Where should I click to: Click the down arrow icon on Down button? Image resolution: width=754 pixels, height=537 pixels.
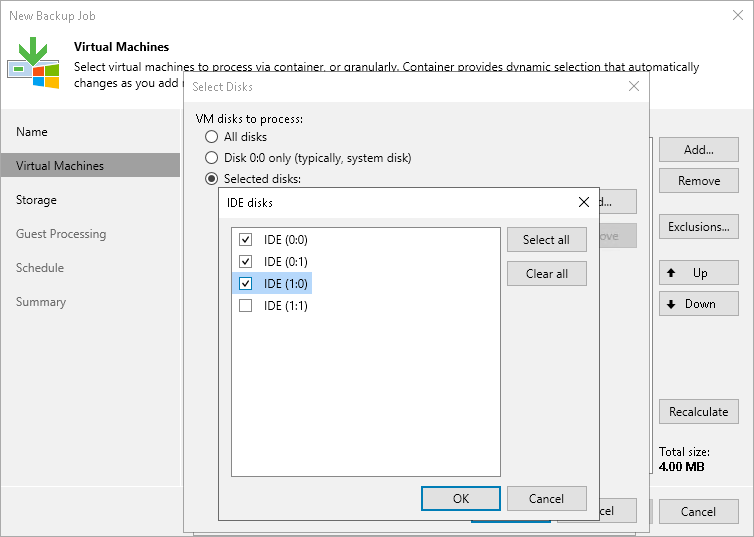click(x=671, y=304)
